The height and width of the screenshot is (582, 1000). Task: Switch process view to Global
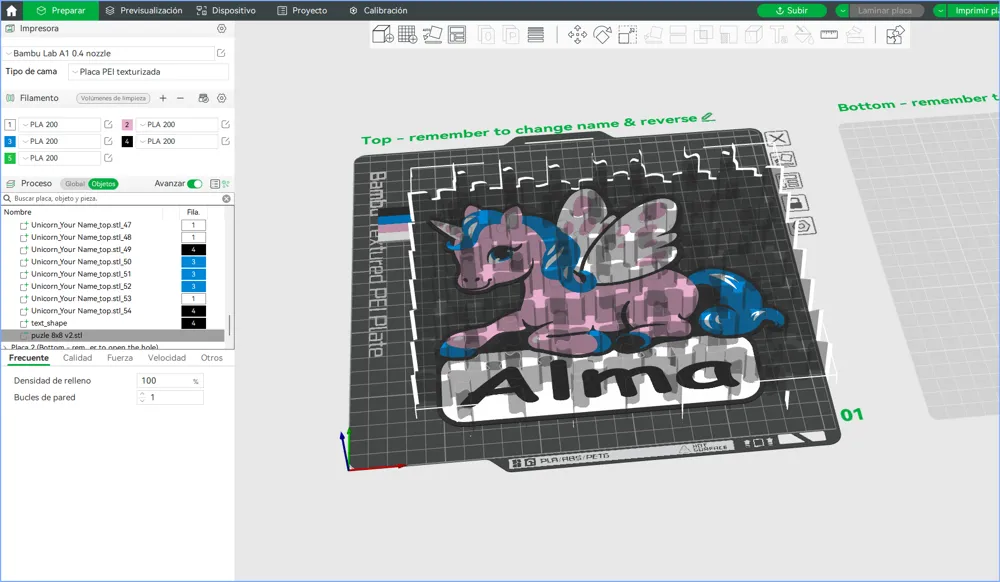75,184
